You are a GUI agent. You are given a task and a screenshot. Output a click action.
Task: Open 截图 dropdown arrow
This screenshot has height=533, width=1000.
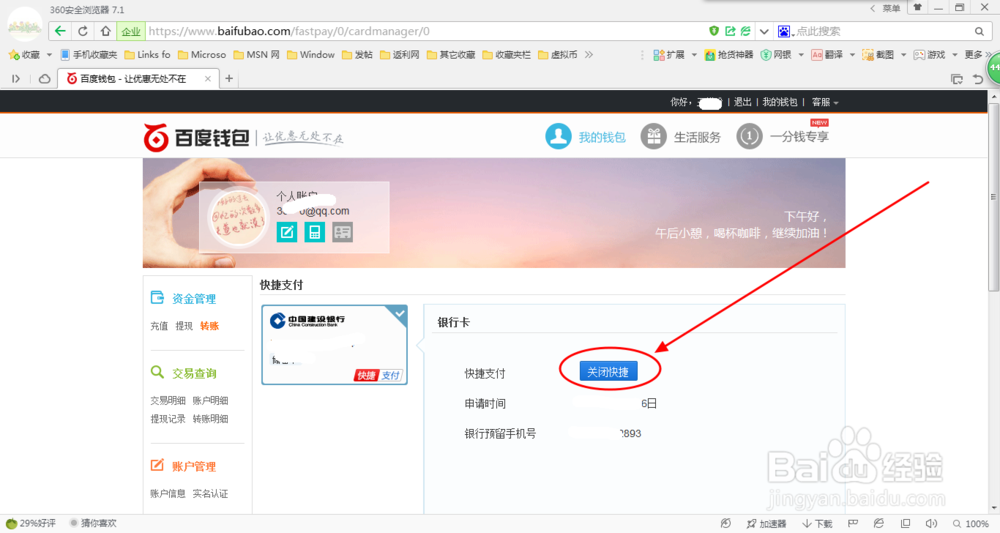point(903,55)
